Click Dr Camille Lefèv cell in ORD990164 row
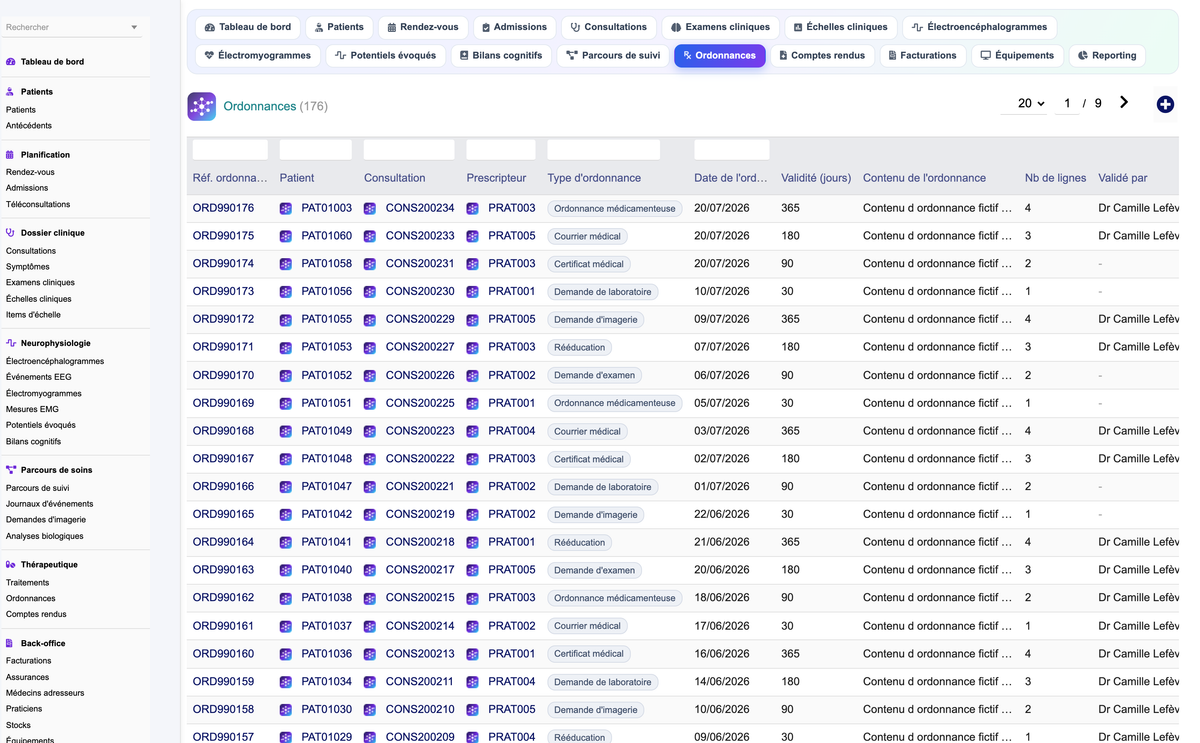Image resolution: width=1200 pixels, height=743 pixels. (1138, 542)
